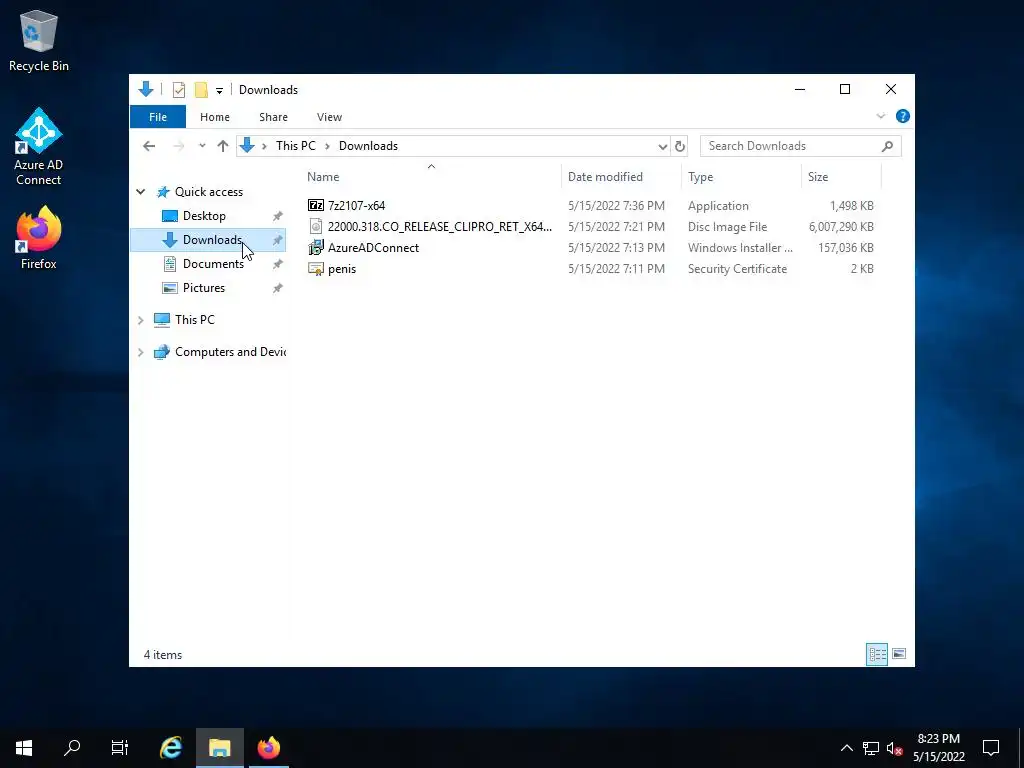This screenshot has height=768, width=1024.
Task: Sort files by the Name column
Action: pyautogui.click(x=431, y=177)
